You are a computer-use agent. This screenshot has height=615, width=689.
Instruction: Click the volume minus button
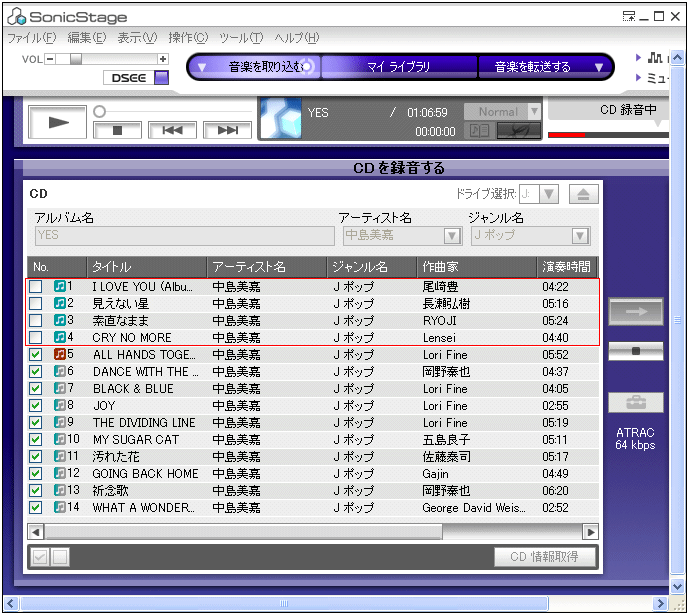pos(50,58)
